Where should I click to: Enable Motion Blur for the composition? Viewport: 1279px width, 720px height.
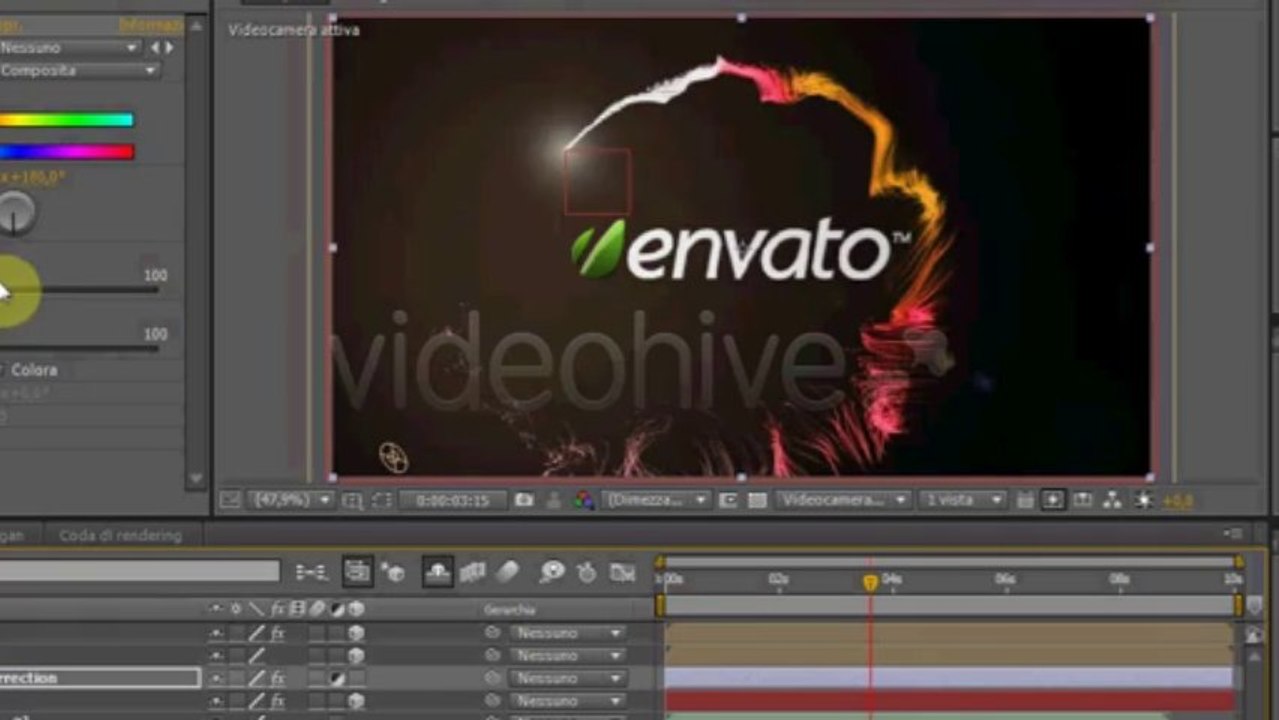pos(508,572)
